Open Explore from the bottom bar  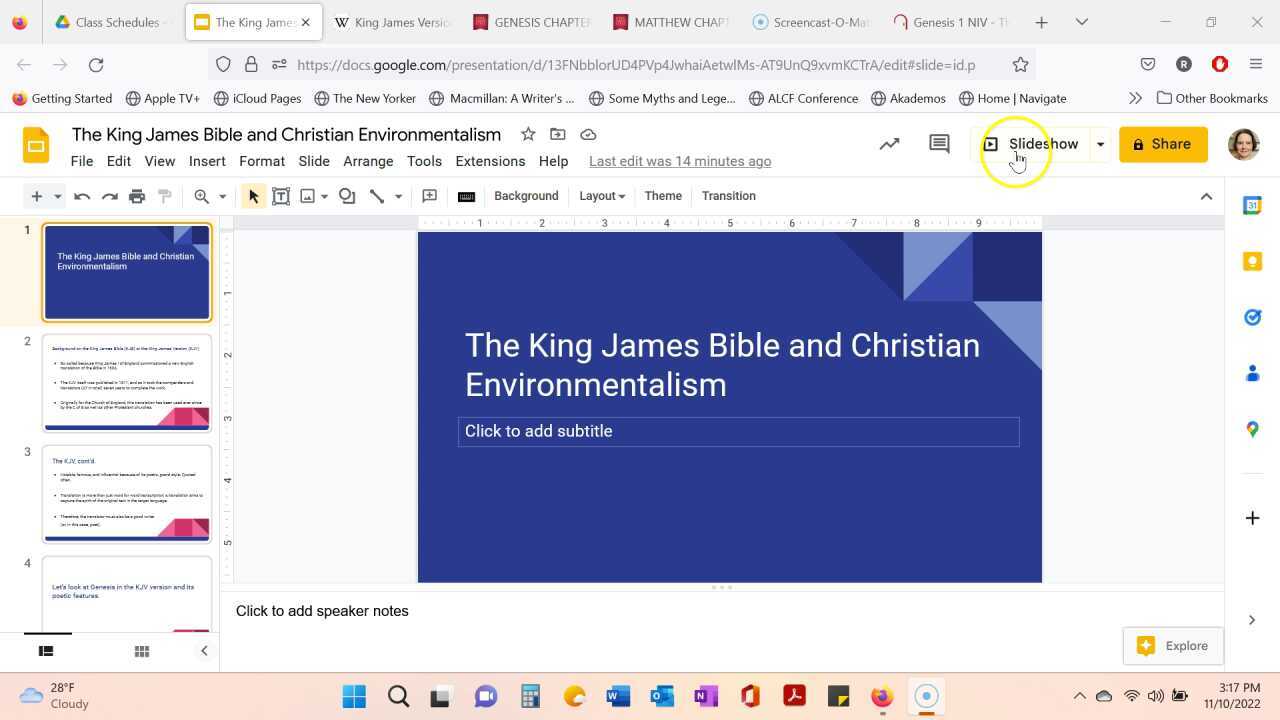coord(1172,645)
